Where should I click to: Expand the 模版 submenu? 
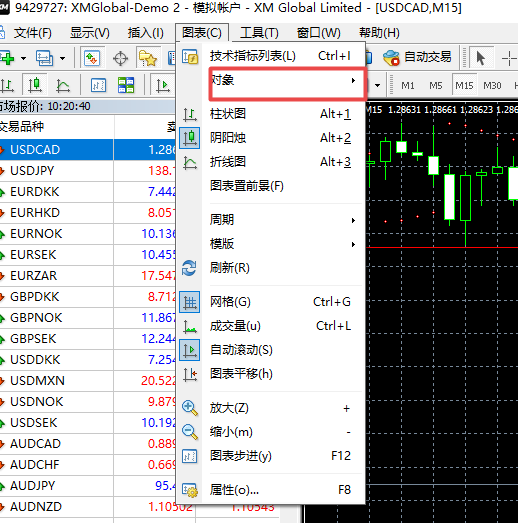(x=271, y=244)
